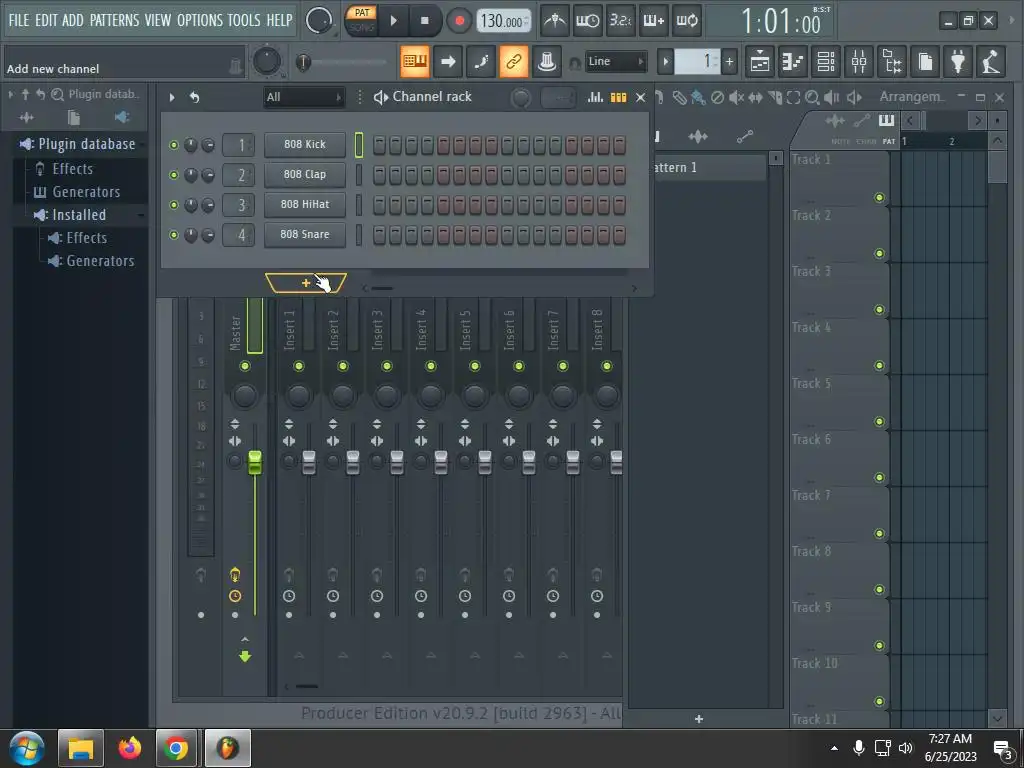This screenshot has height=768, width=1024.
Task: Open the piano roll view icon
Action: pyautogui.click(x=793, y=62)
